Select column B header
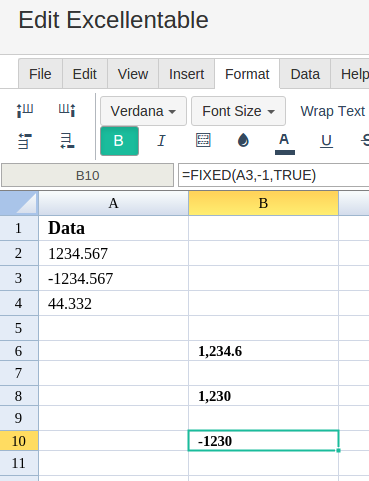This screenshot has height=481, width=369. pyautogui.click(x=263, y=203)
